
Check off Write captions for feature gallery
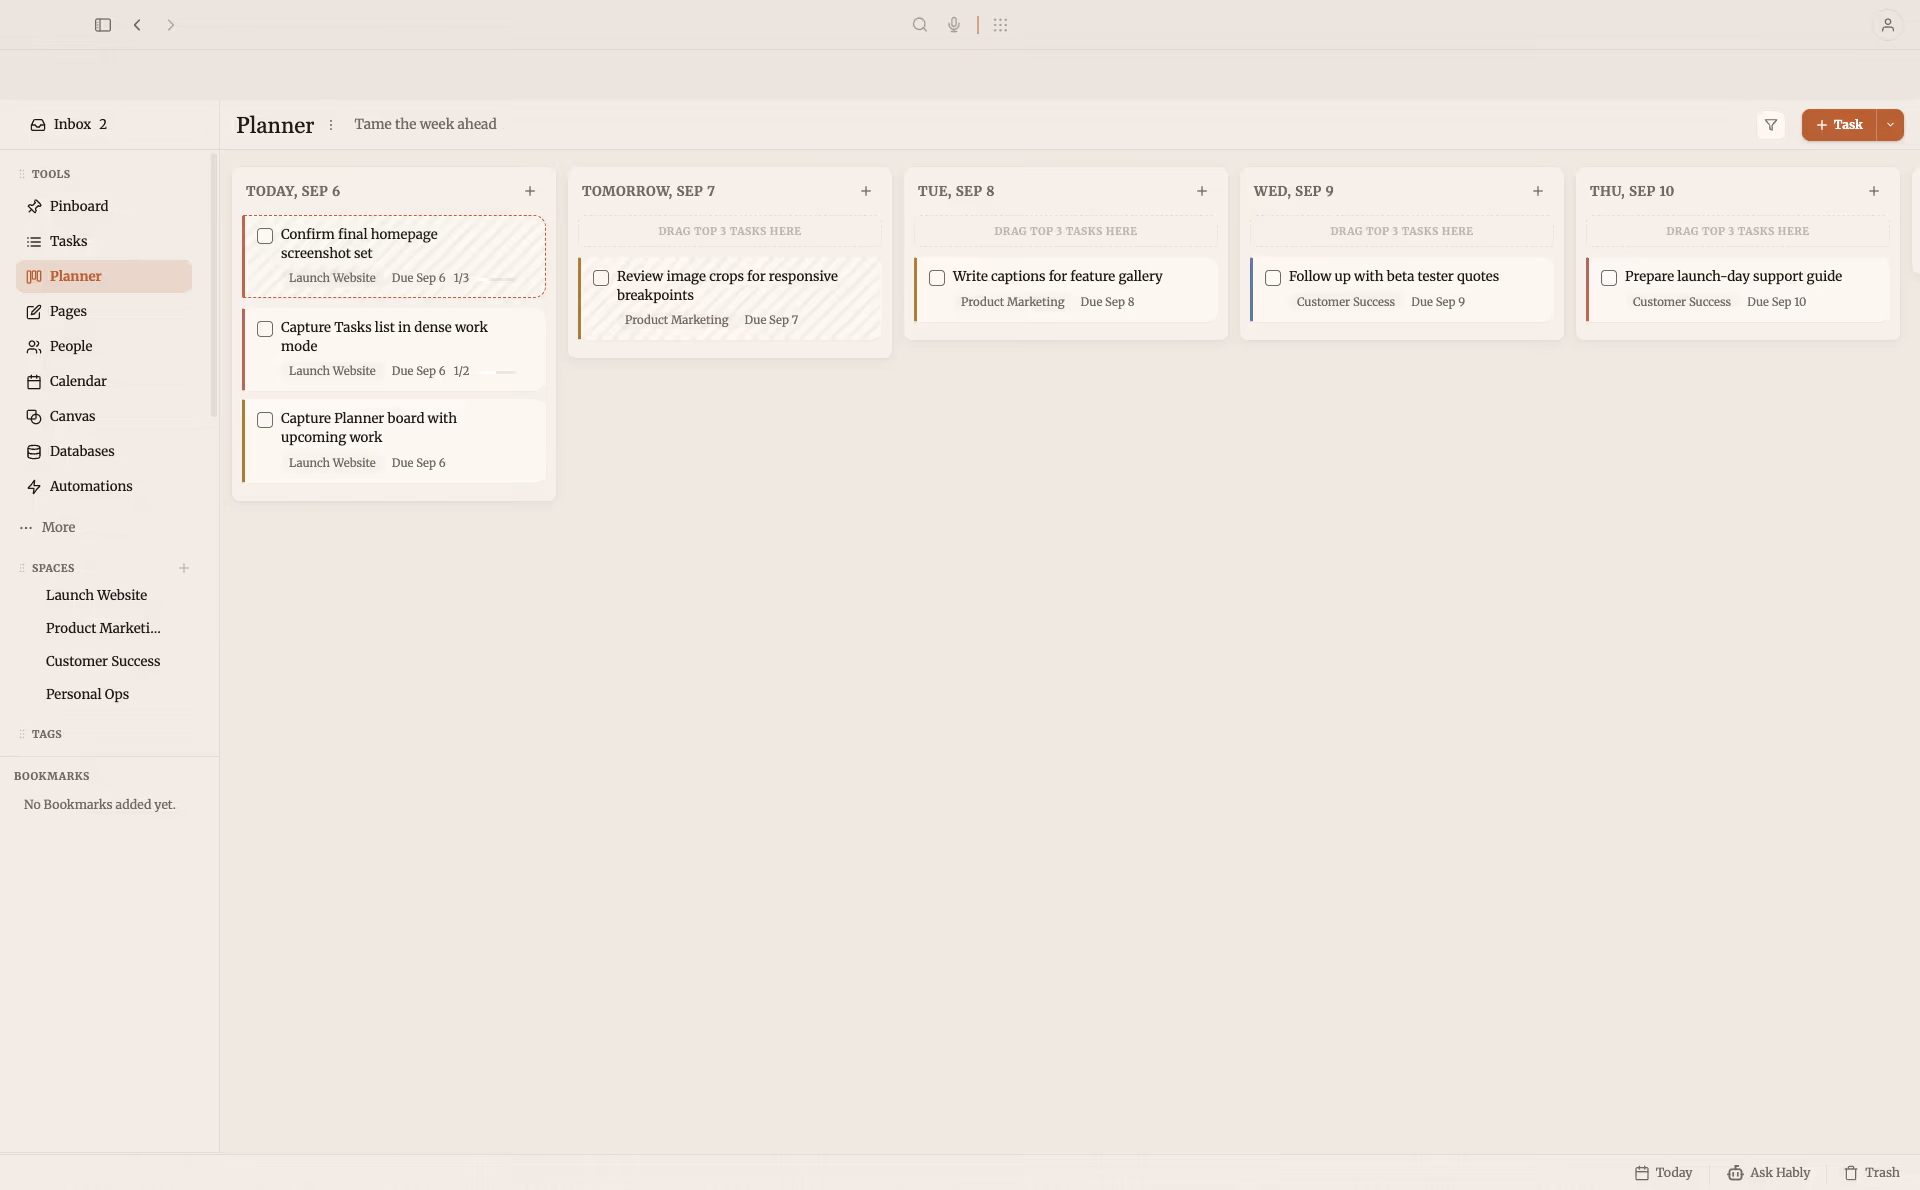tap(937, 278)
